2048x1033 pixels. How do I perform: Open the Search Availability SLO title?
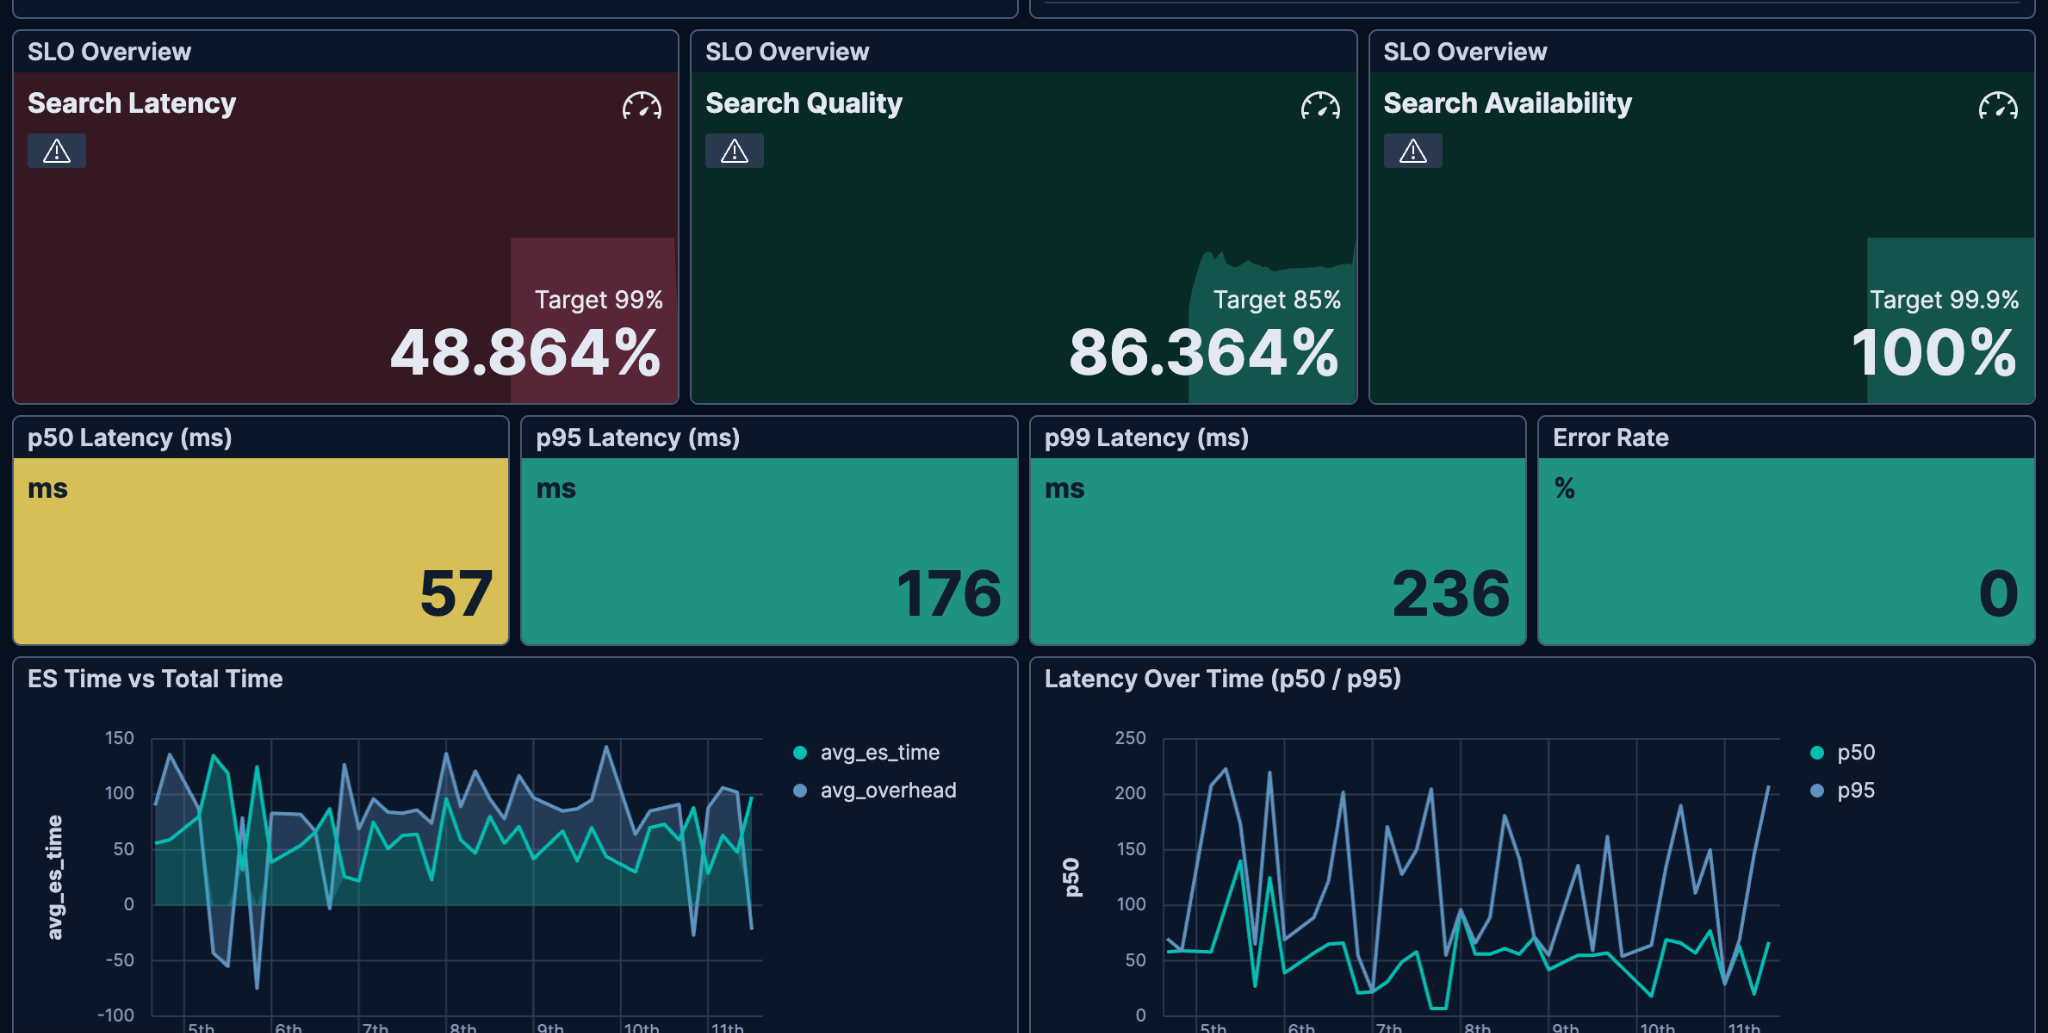coord(1508,104)
